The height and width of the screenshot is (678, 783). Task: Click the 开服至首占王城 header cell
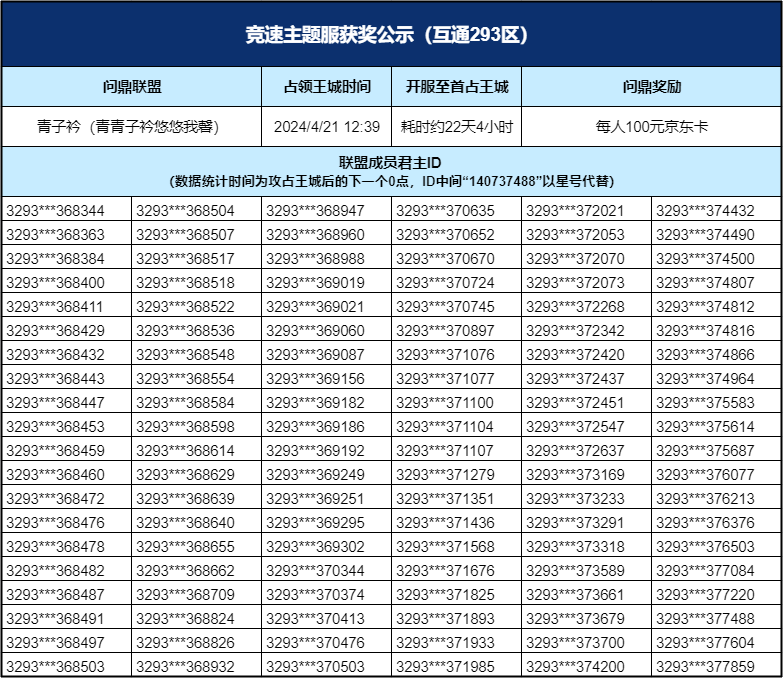tap(457, 87)
